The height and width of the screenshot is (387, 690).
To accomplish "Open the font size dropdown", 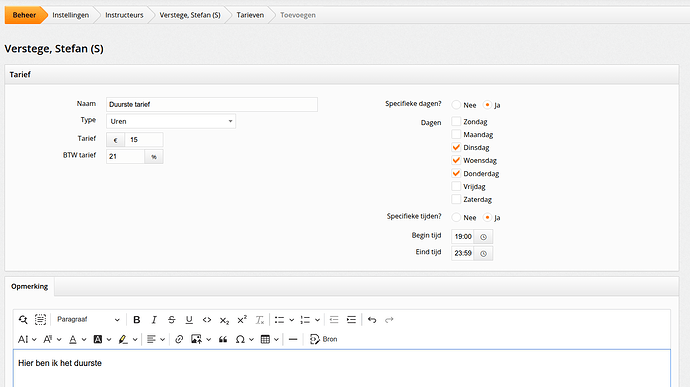I will [x=27, y=339].
